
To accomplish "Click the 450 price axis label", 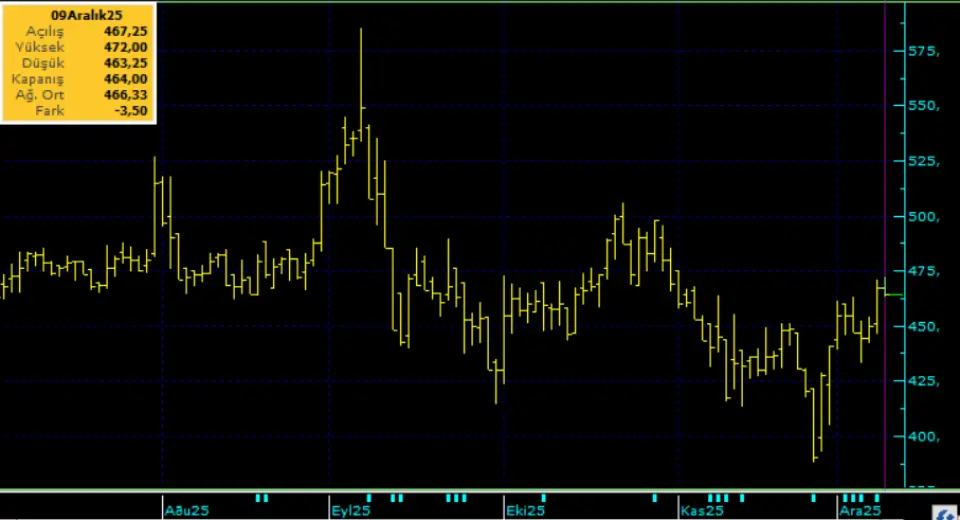I will pos(923,327).
